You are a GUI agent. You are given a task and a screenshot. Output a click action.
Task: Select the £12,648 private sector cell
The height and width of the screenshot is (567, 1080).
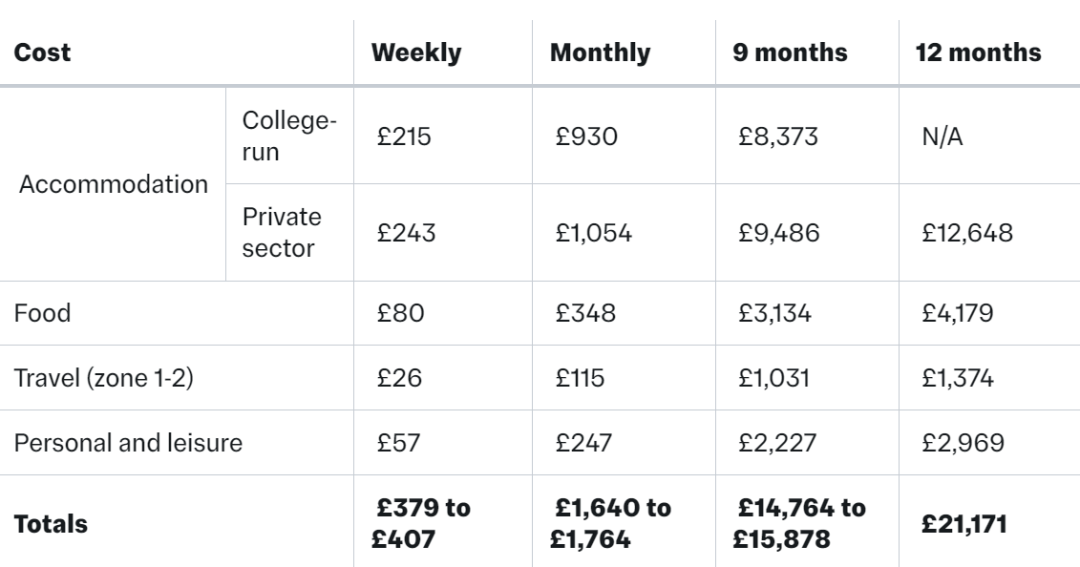click(967, 234)
